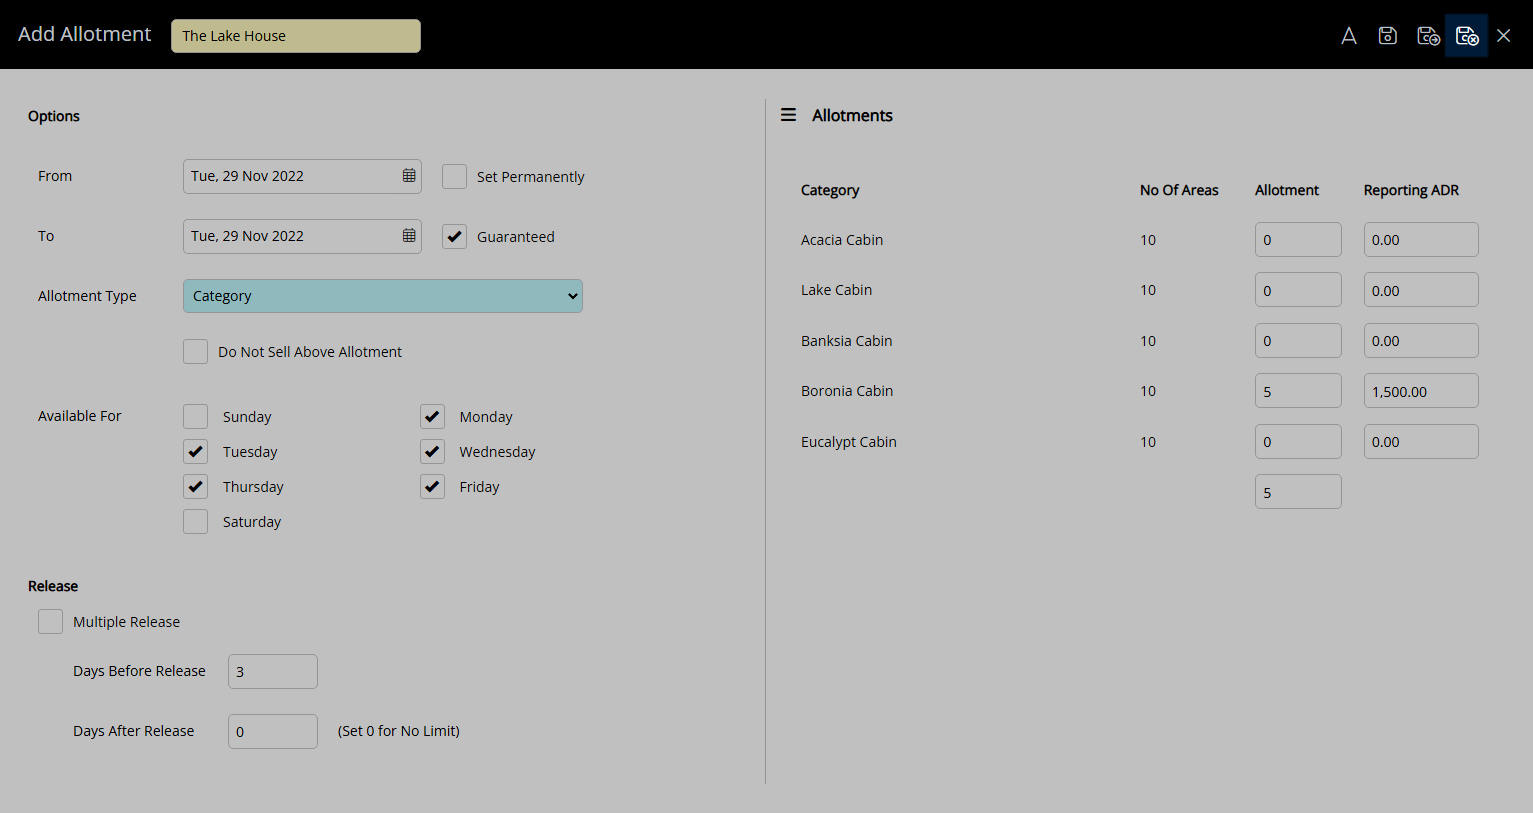Uncheck the Thursday checkbox
Viewport: 1533px width, 813px height.
click(196, 487)
